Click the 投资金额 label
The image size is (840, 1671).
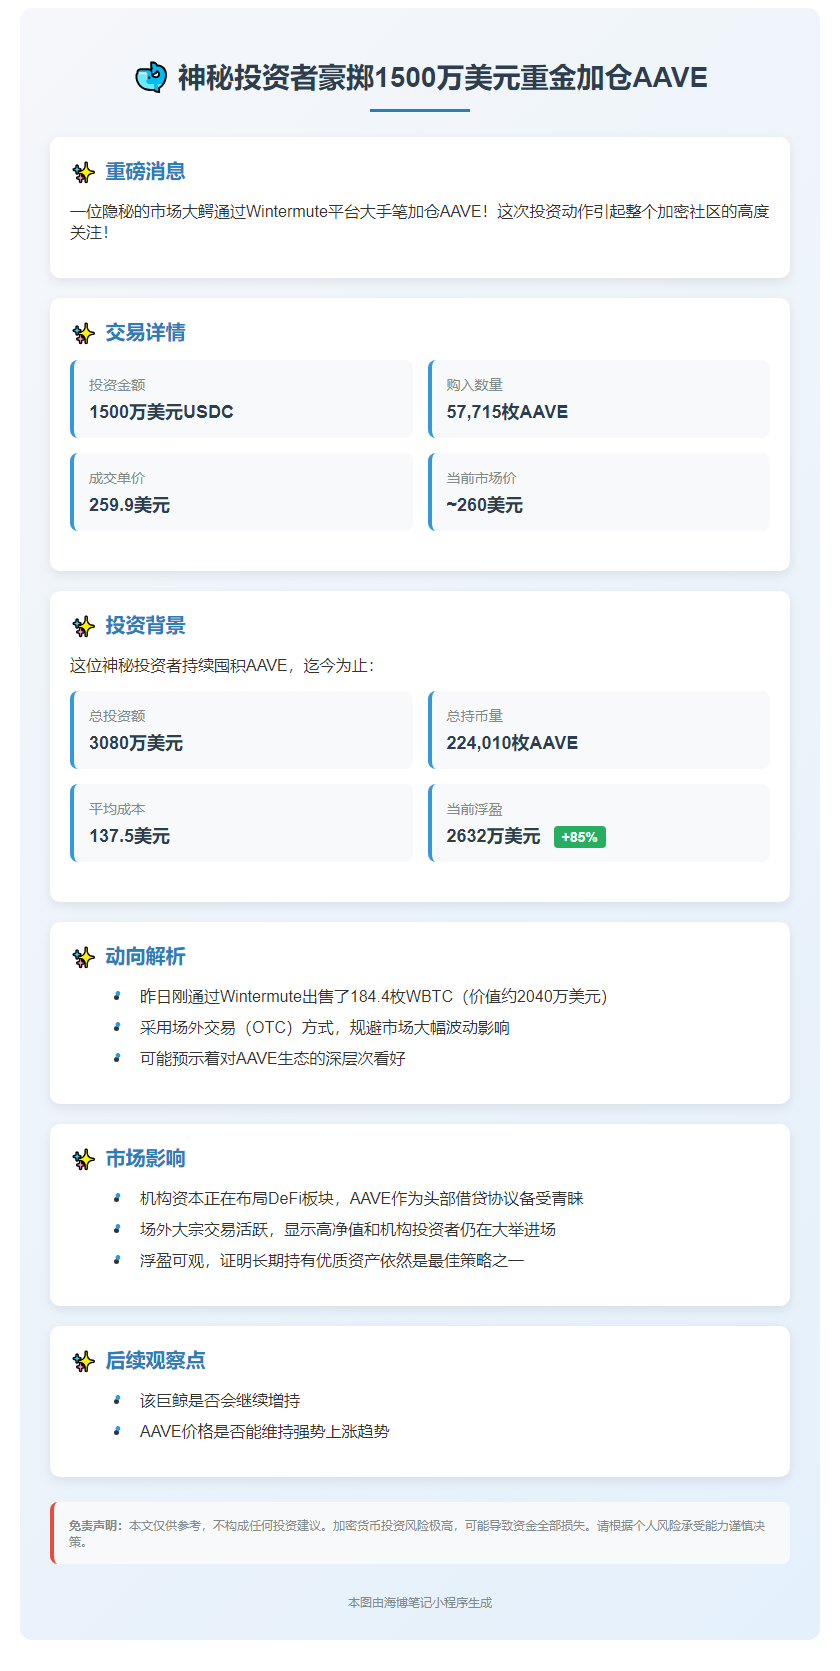click(x=117, y=385)
